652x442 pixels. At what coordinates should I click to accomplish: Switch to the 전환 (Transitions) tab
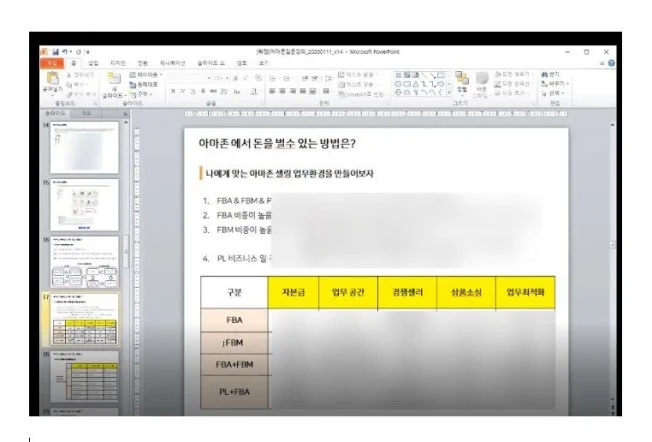(143, 63)
